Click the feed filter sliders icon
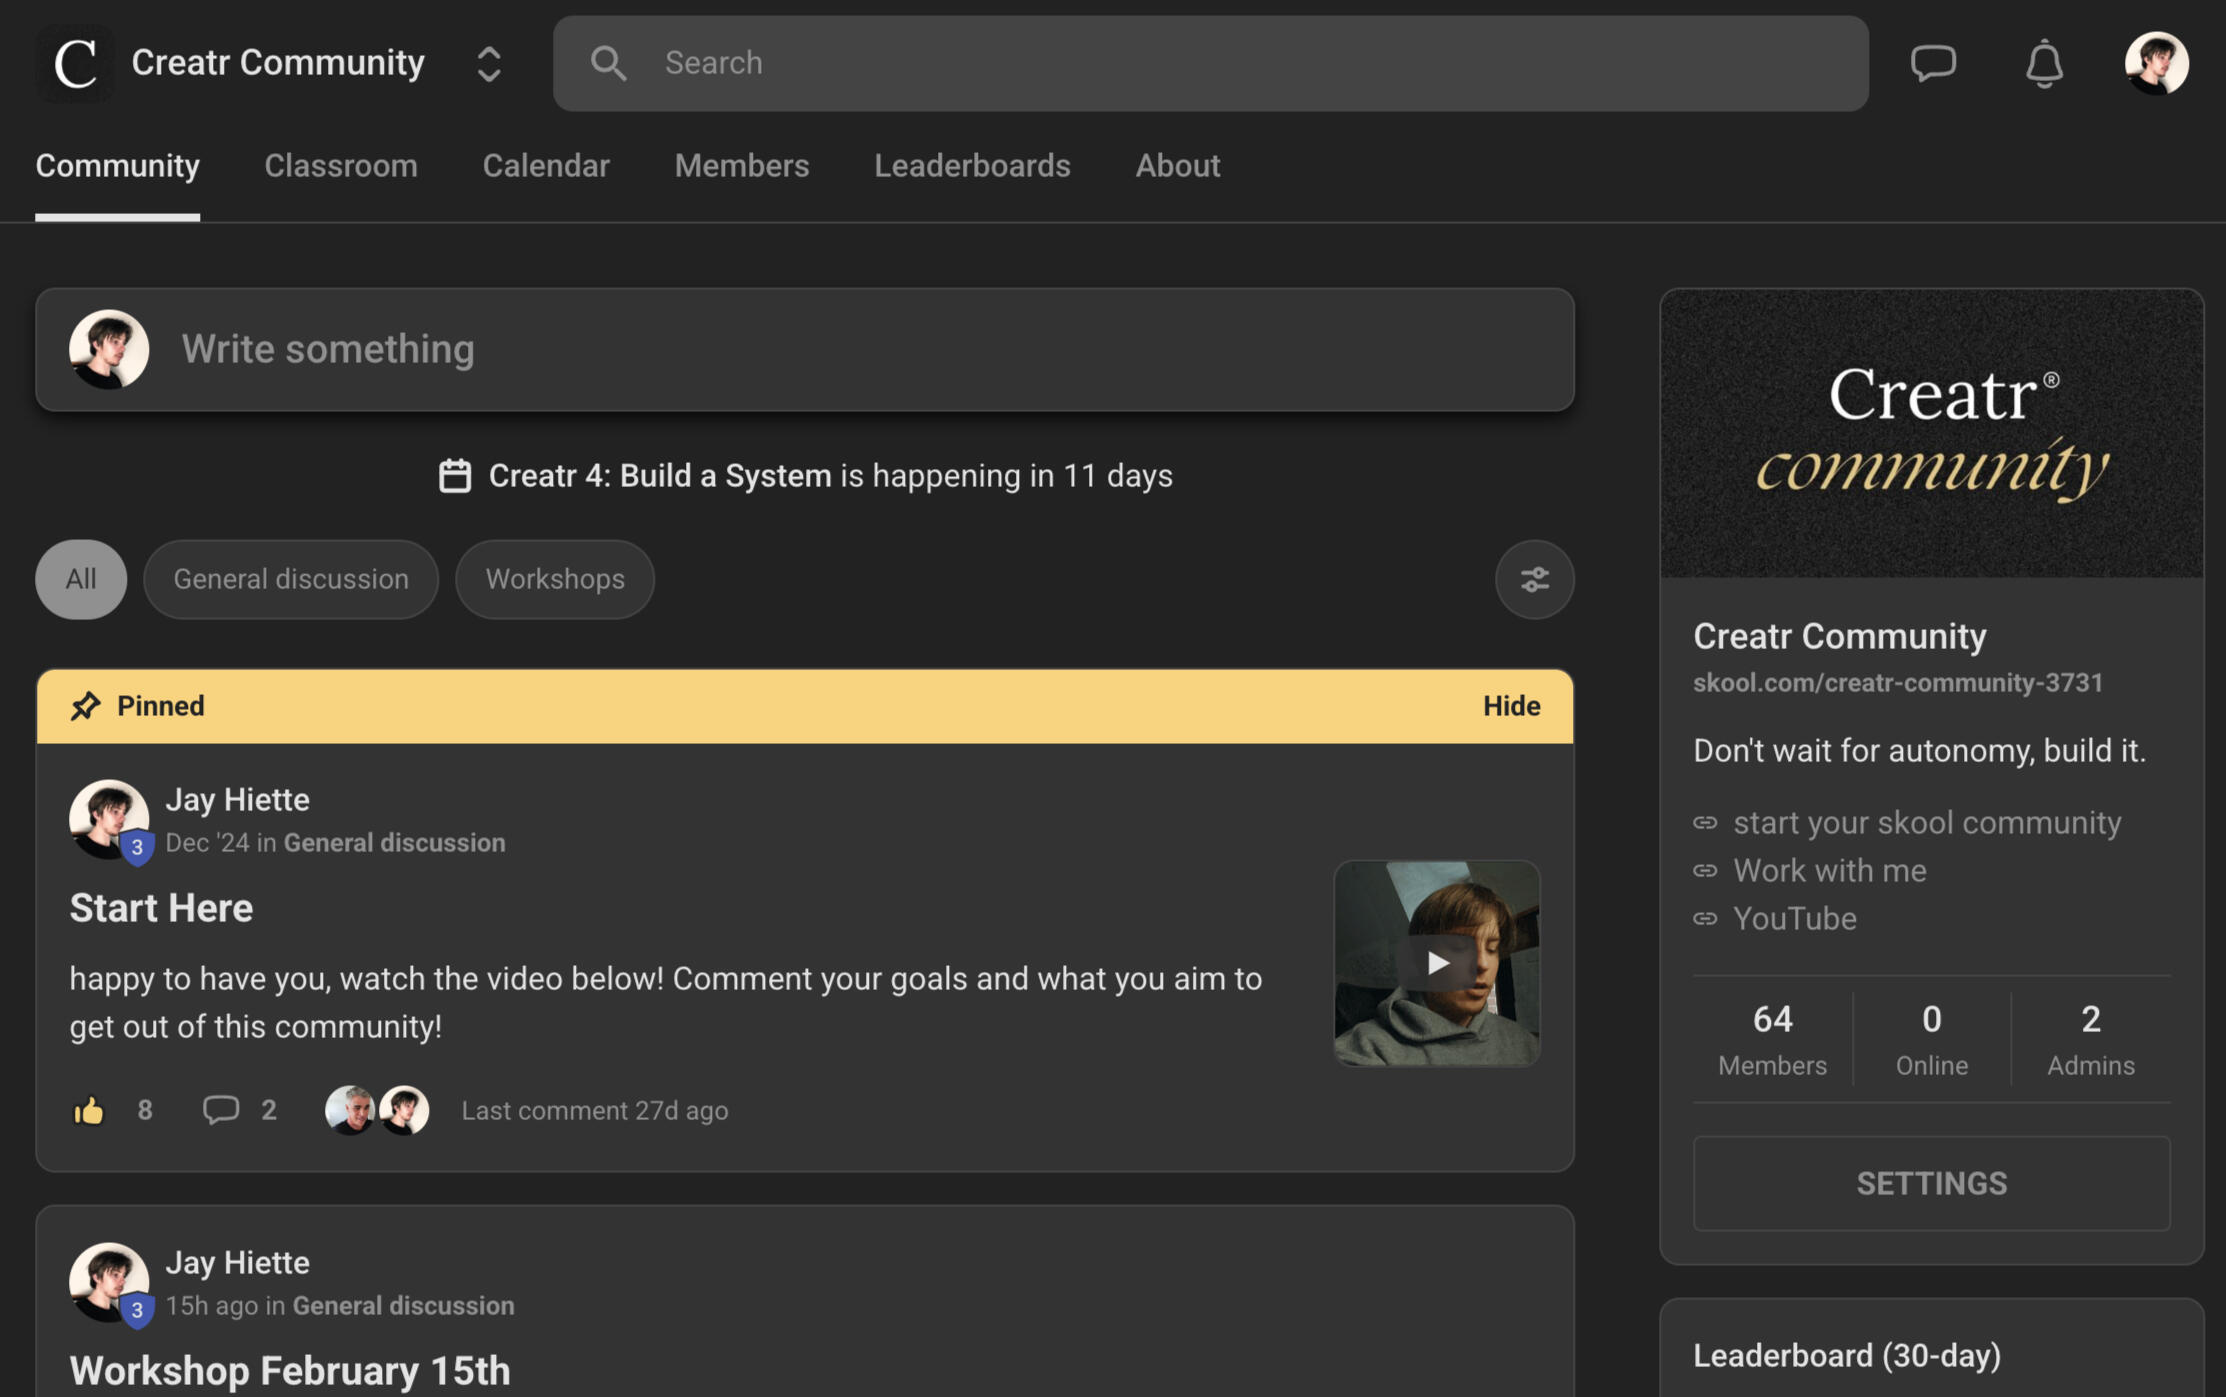 pos(1534,579)
